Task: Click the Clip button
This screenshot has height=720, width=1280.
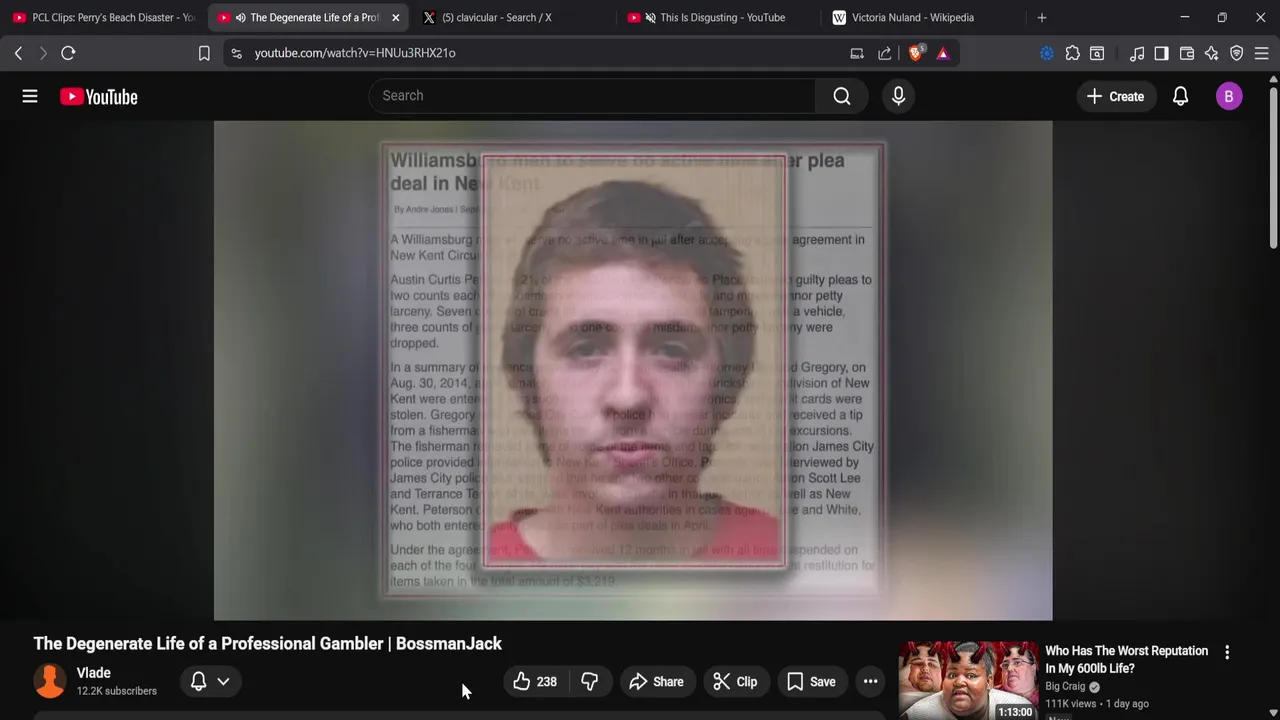Action: click(x=735, y=682)
